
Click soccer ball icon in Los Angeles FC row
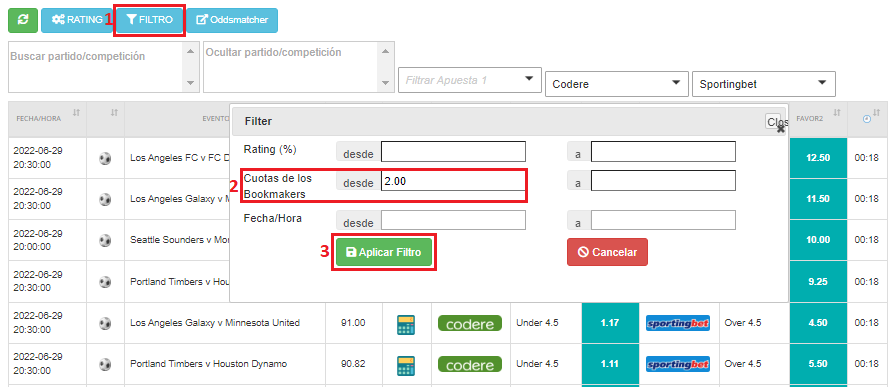(105, 158)
